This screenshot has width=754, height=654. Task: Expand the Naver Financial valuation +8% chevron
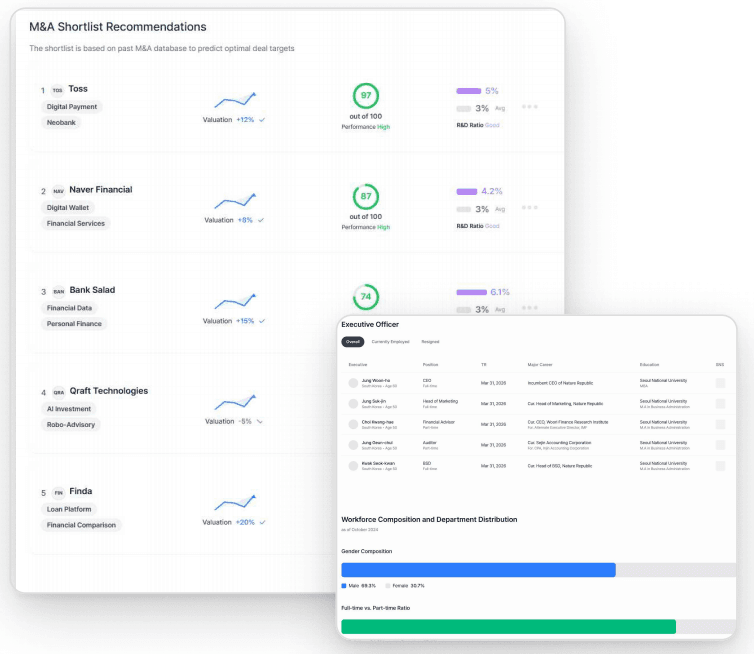(x=261, y=220)
